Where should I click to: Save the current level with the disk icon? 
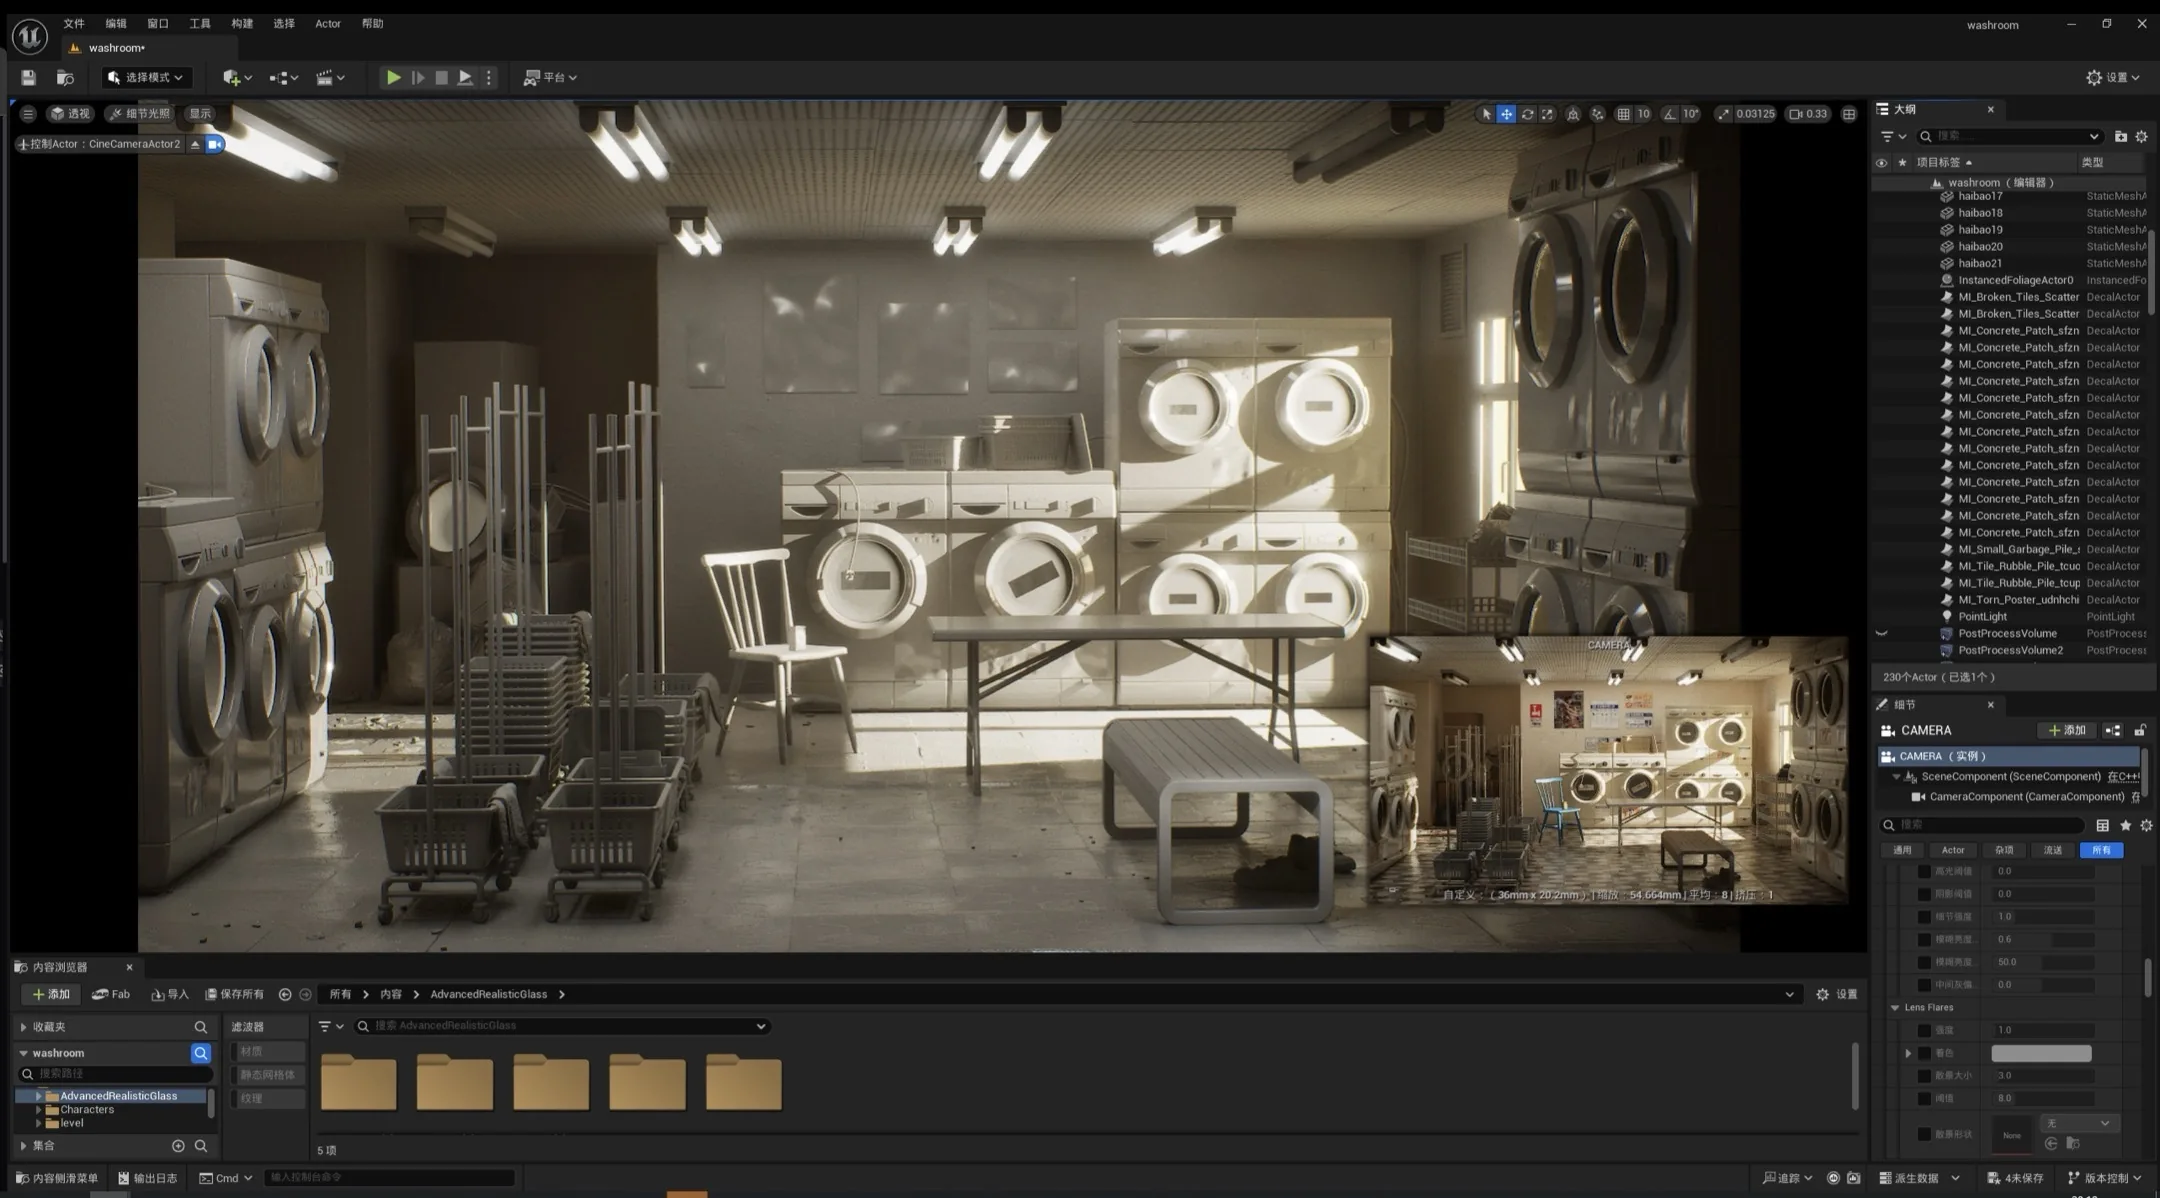[28, 77]
